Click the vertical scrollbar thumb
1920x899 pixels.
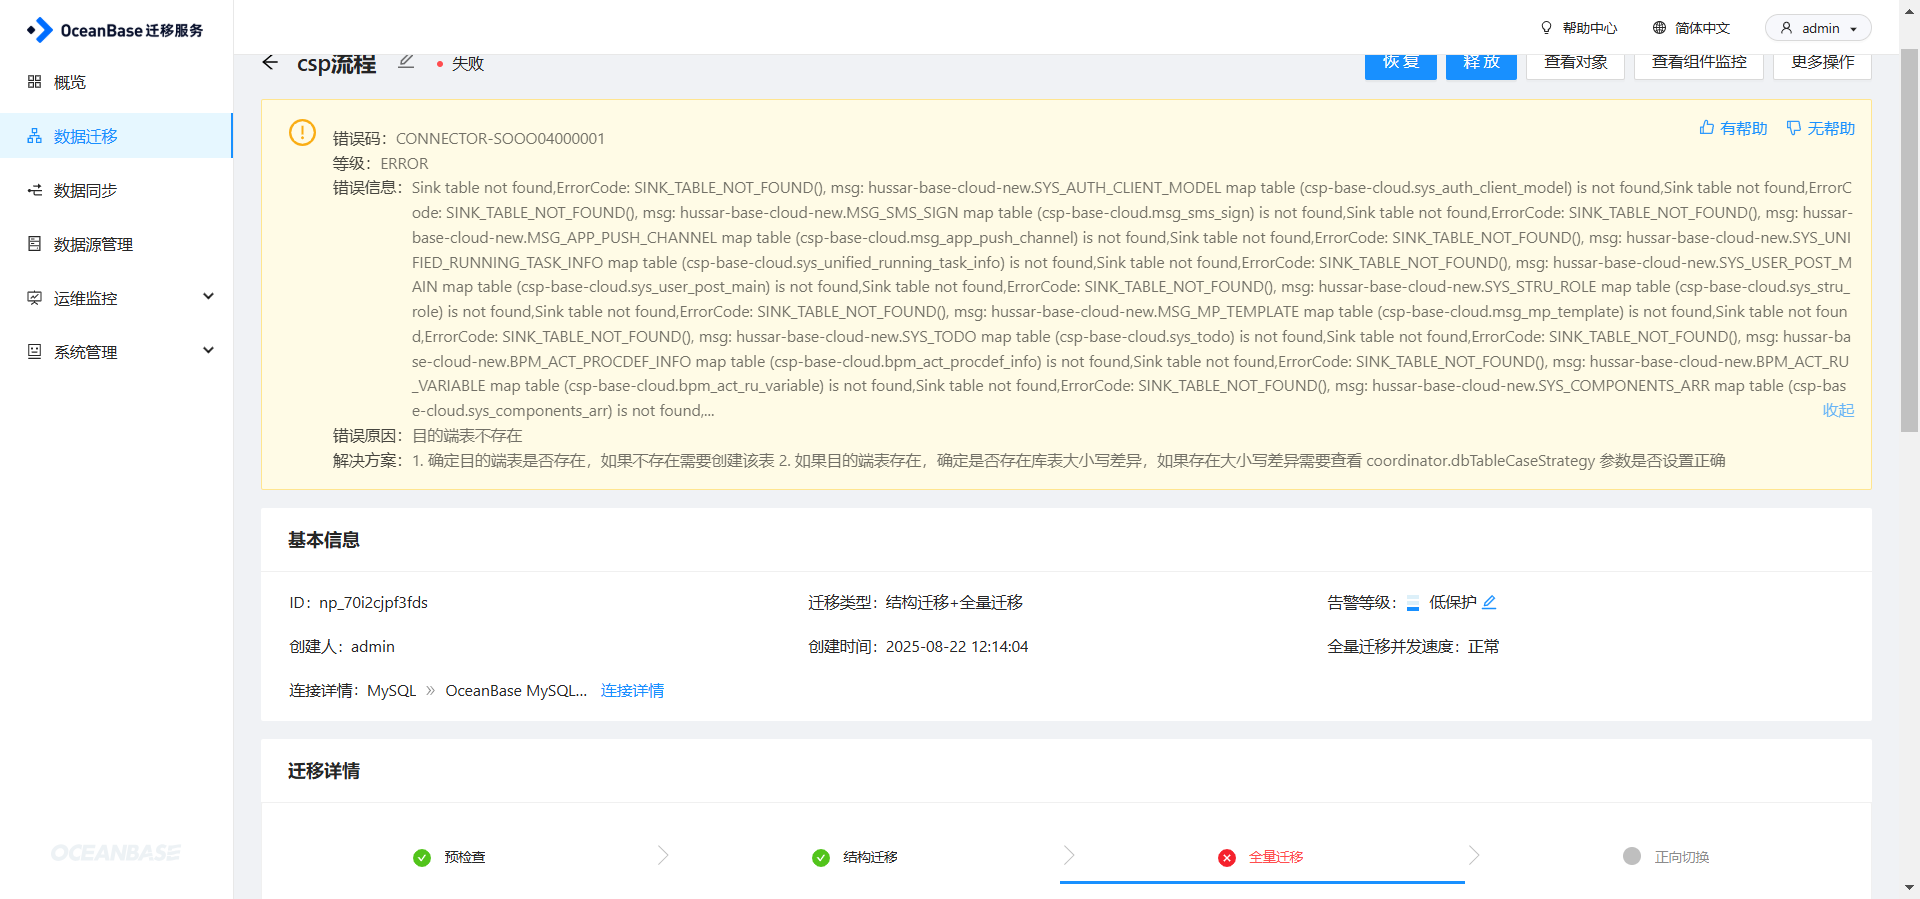tap(1910, 240)
